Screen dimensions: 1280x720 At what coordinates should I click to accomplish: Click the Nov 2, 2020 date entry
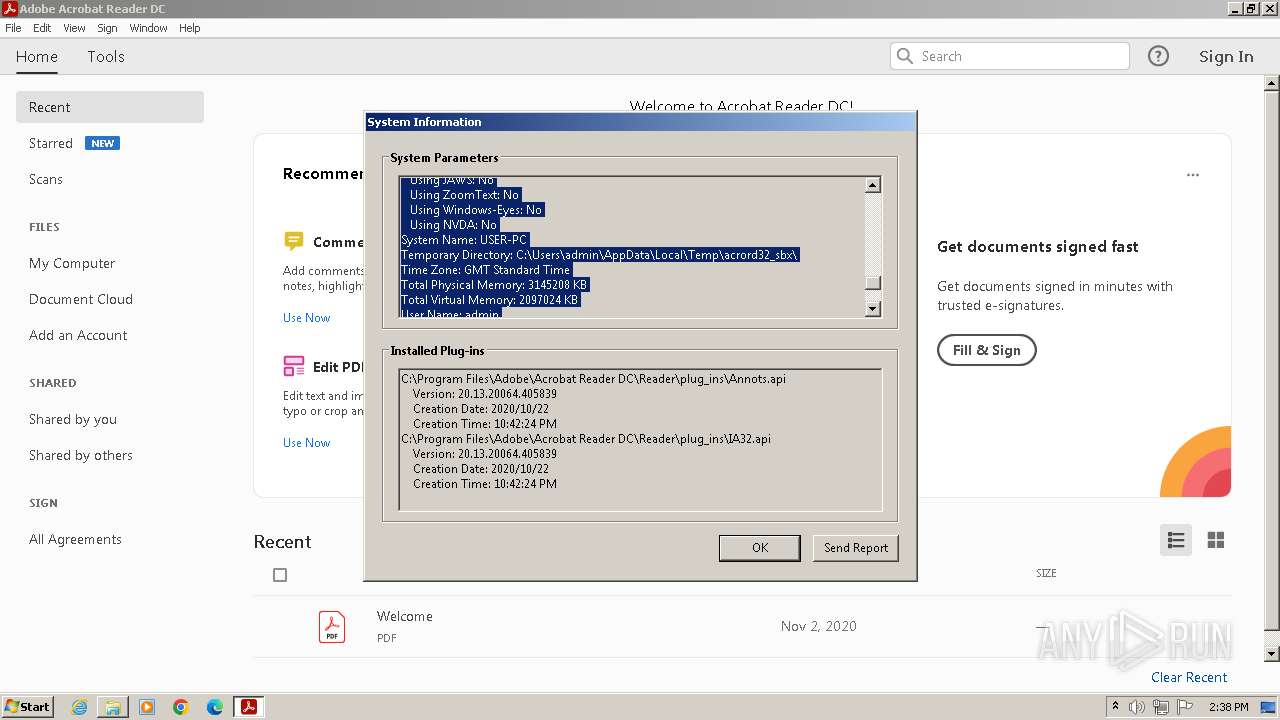819,626
